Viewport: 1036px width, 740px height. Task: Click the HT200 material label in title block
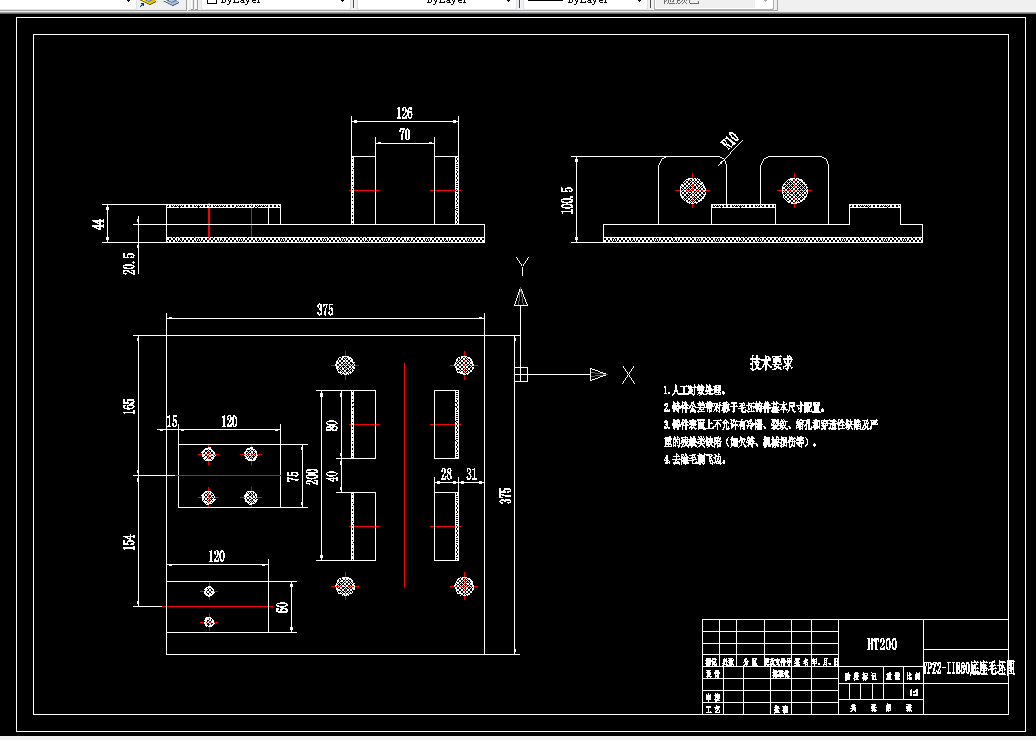point(881,644)
